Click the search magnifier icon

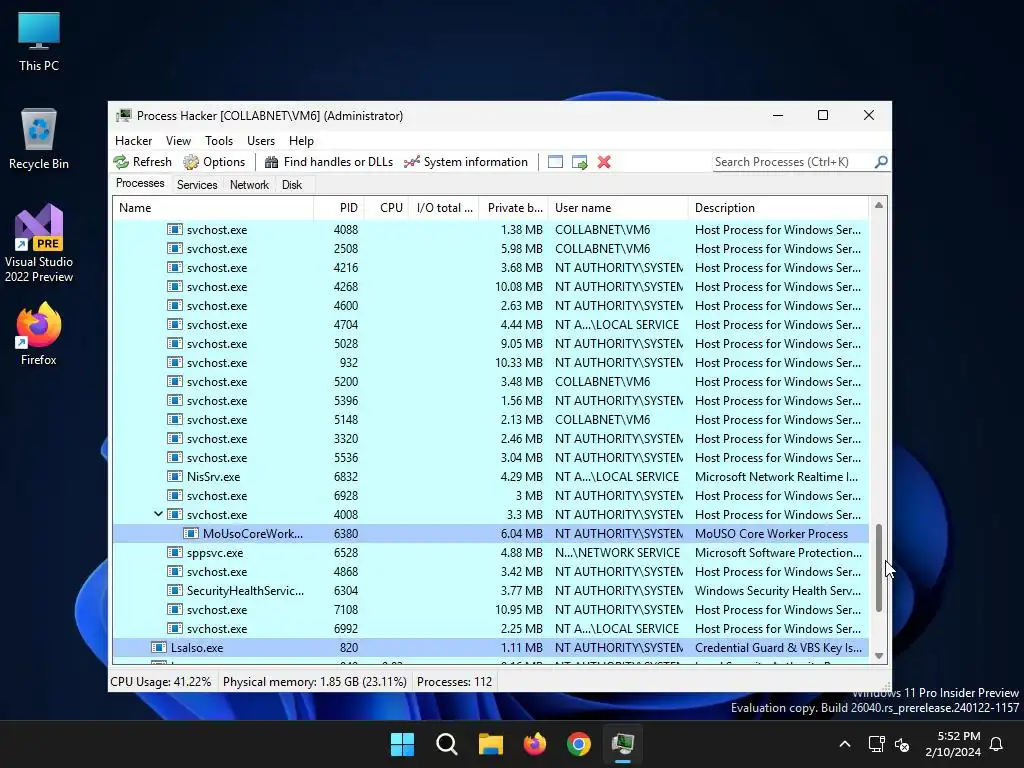pyautogui.click(x=881, y=162)
